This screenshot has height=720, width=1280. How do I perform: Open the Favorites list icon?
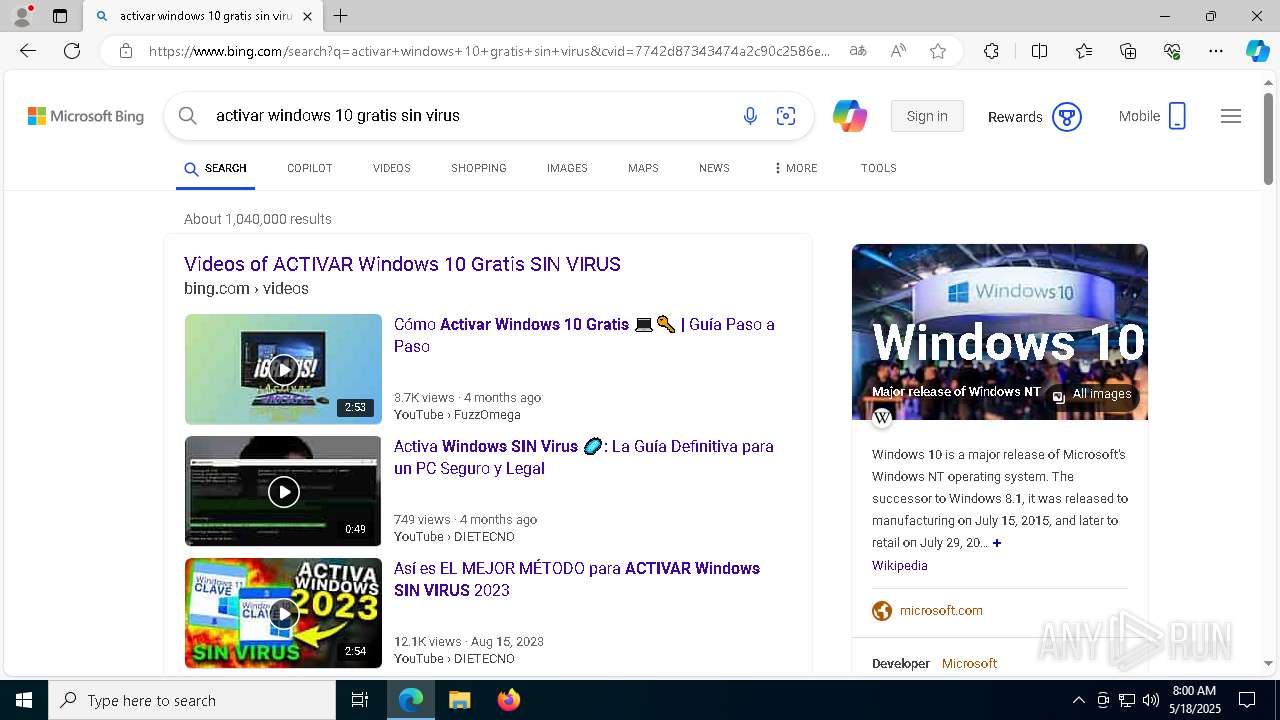(1084, 51)
